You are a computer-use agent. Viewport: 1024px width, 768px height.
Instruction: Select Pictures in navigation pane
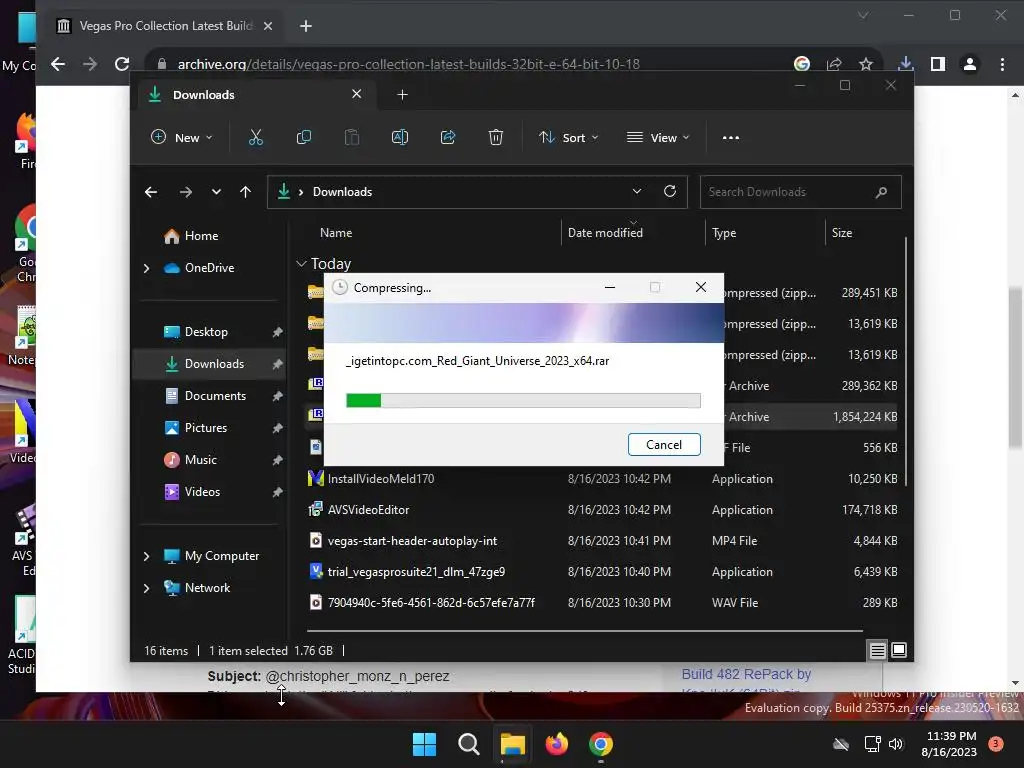click(x=206, y=428)
